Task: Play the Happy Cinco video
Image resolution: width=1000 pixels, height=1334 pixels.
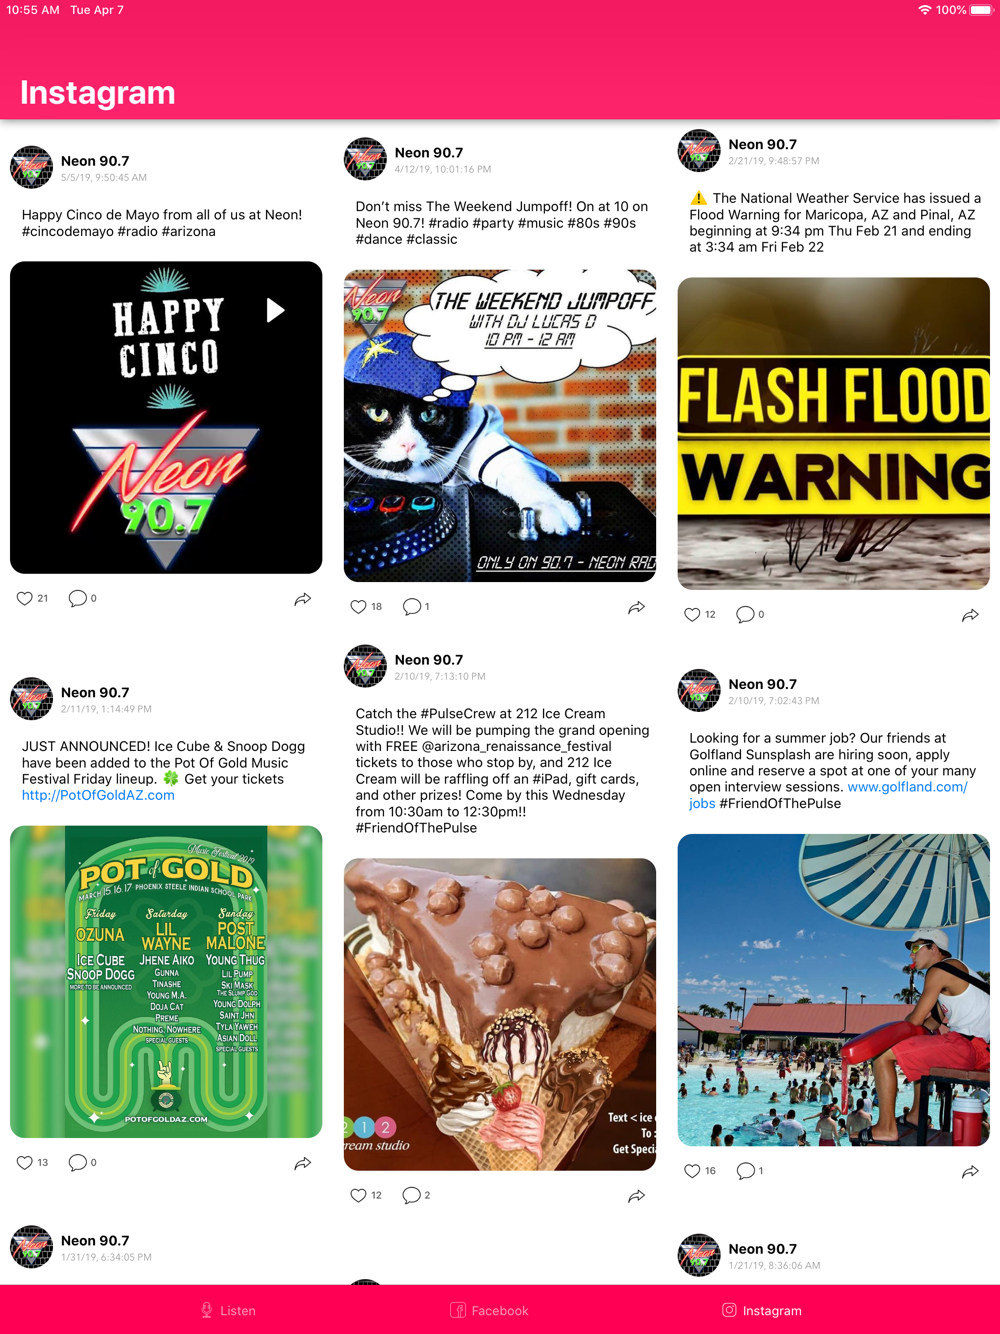Action: 275,310
